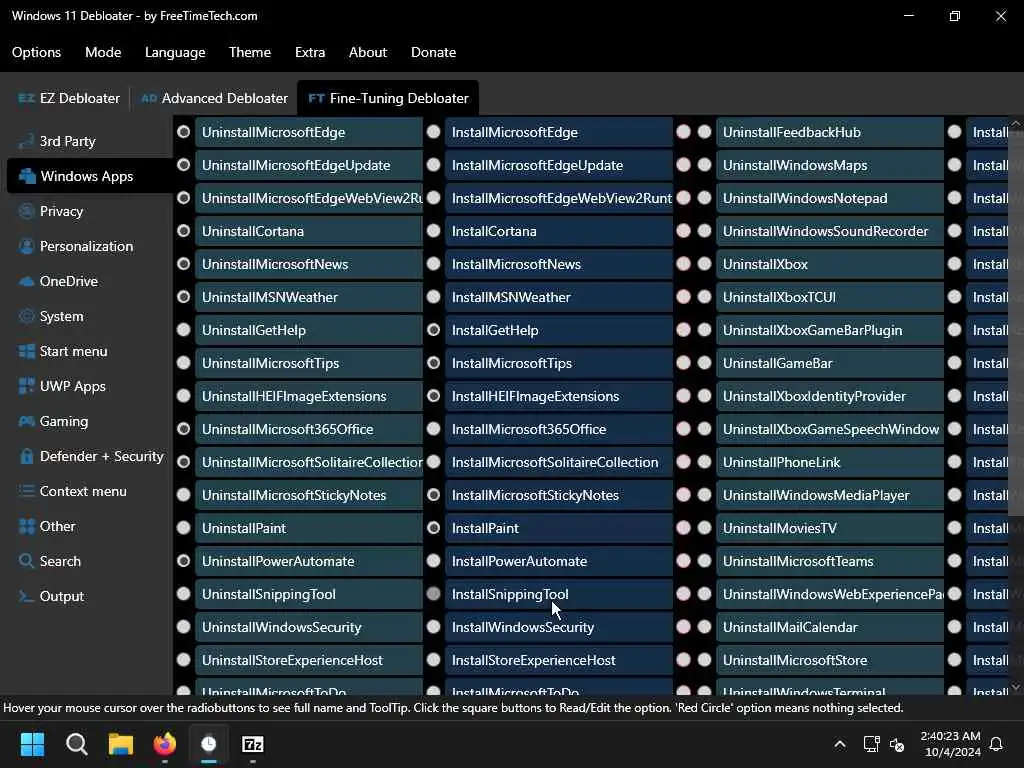Select the UninstallXbox radio button
The width and height of the screenshot is (1024, 768).
(x=705, y=264)
